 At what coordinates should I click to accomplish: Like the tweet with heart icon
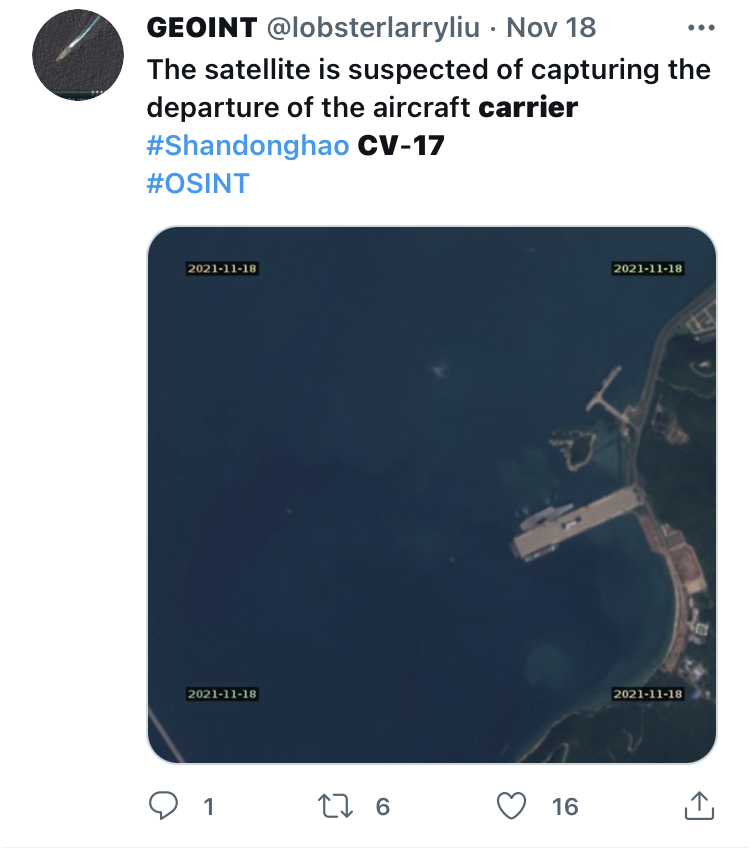click(511, 806)
